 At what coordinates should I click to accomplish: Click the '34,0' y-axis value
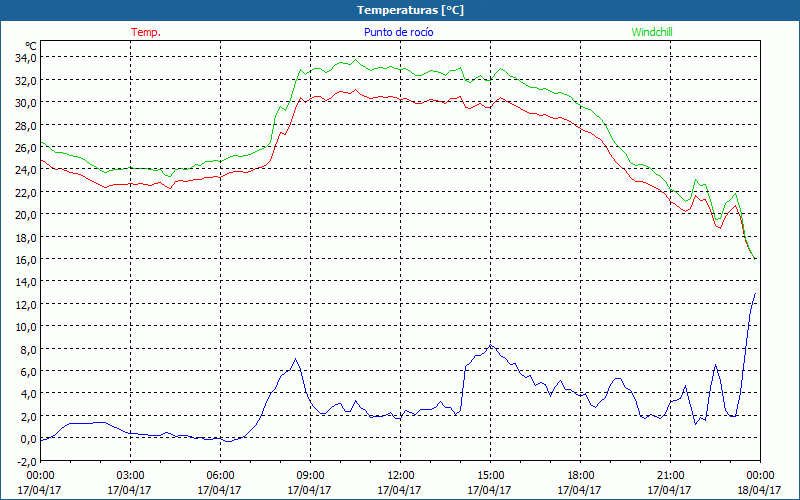(x=26, y=58)
